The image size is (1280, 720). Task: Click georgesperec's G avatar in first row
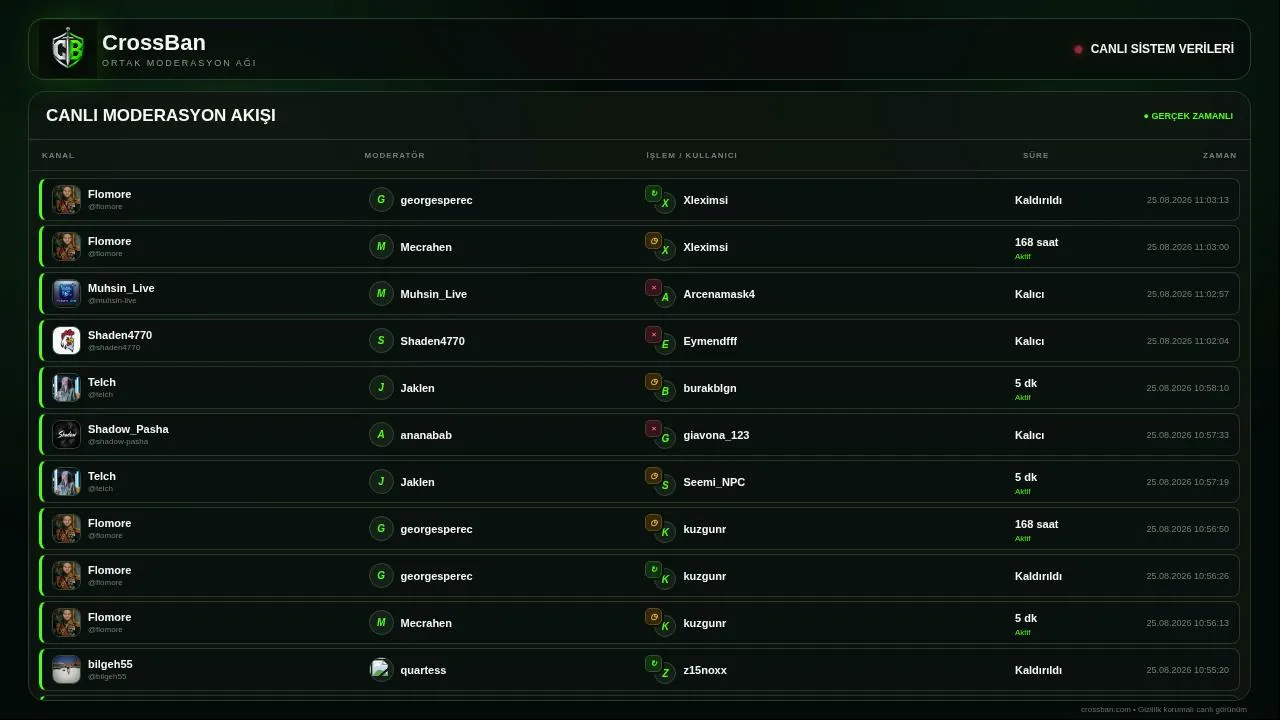click(381, 199)
